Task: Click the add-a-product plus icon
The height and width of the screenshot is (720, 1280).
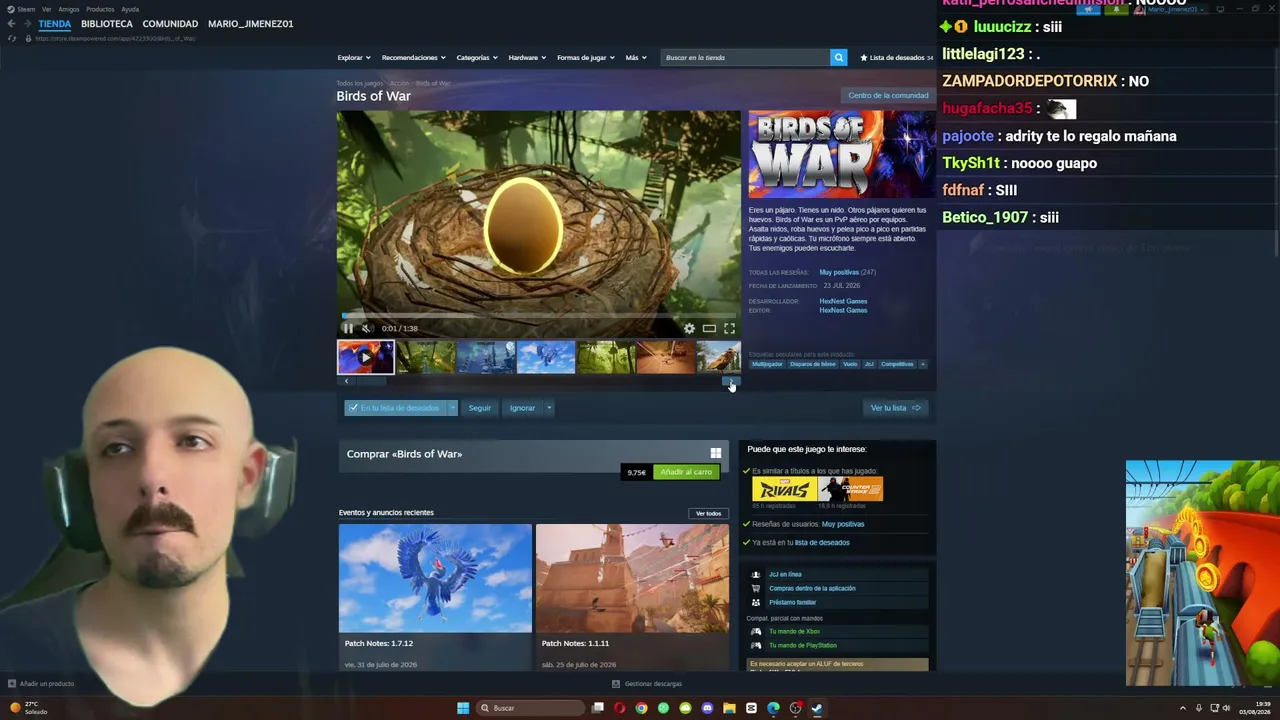Action: point(11,684)
